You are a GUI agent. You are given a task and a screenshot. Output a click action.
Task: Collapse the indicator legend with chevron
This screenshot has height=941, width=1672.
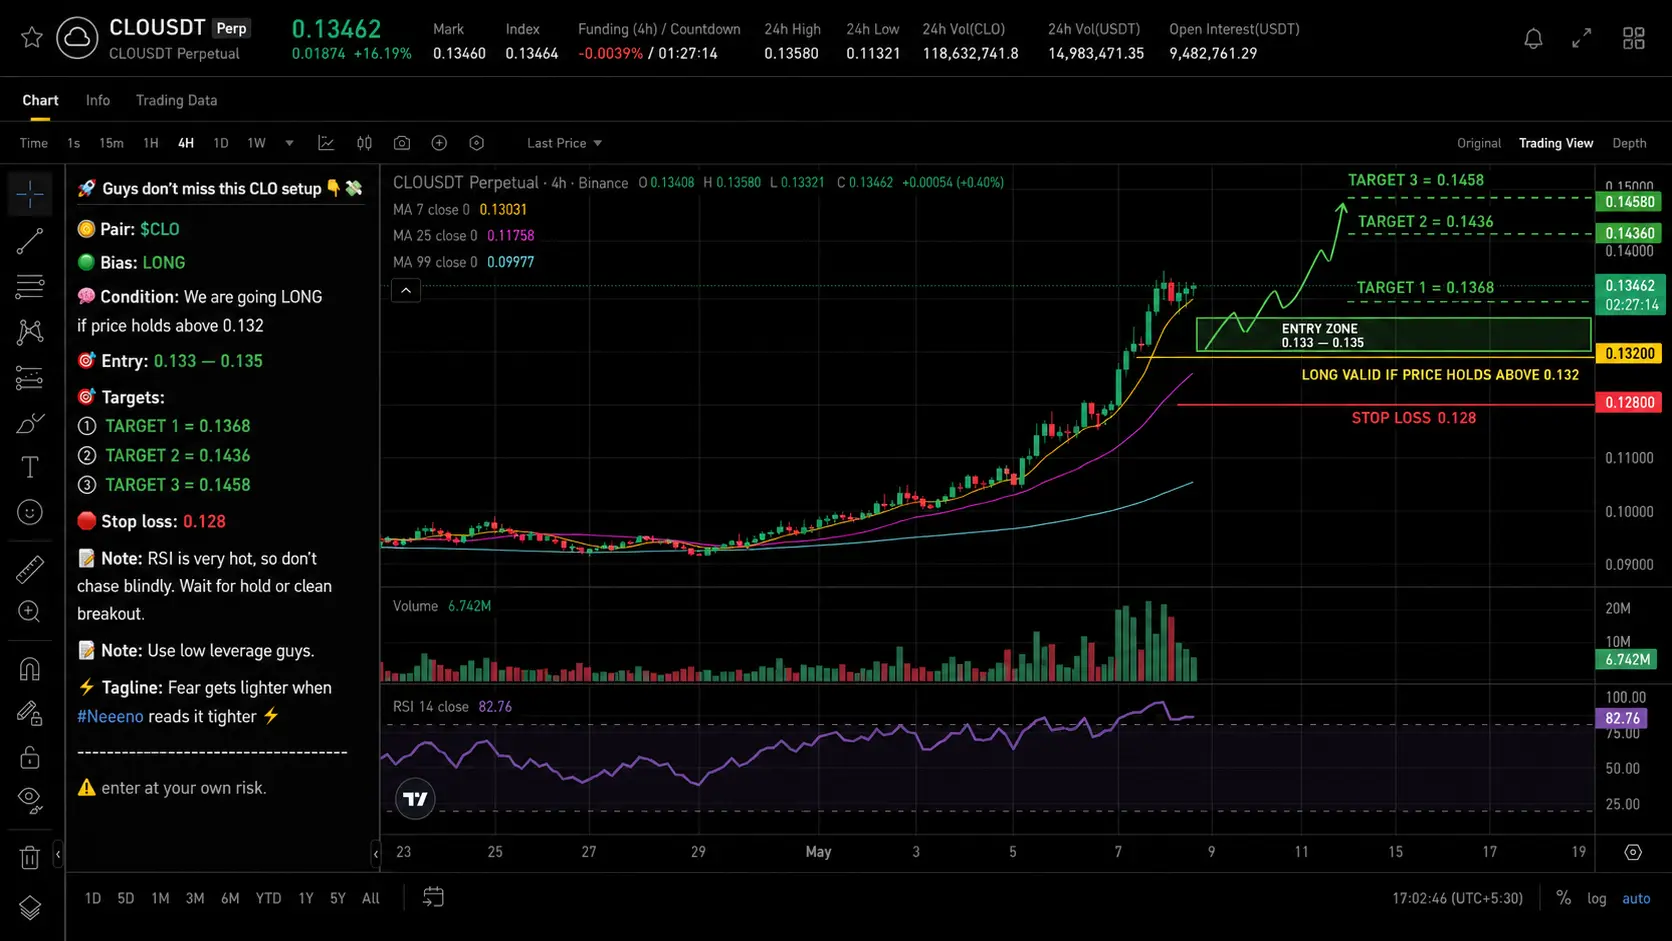click(x=406, y=291)
